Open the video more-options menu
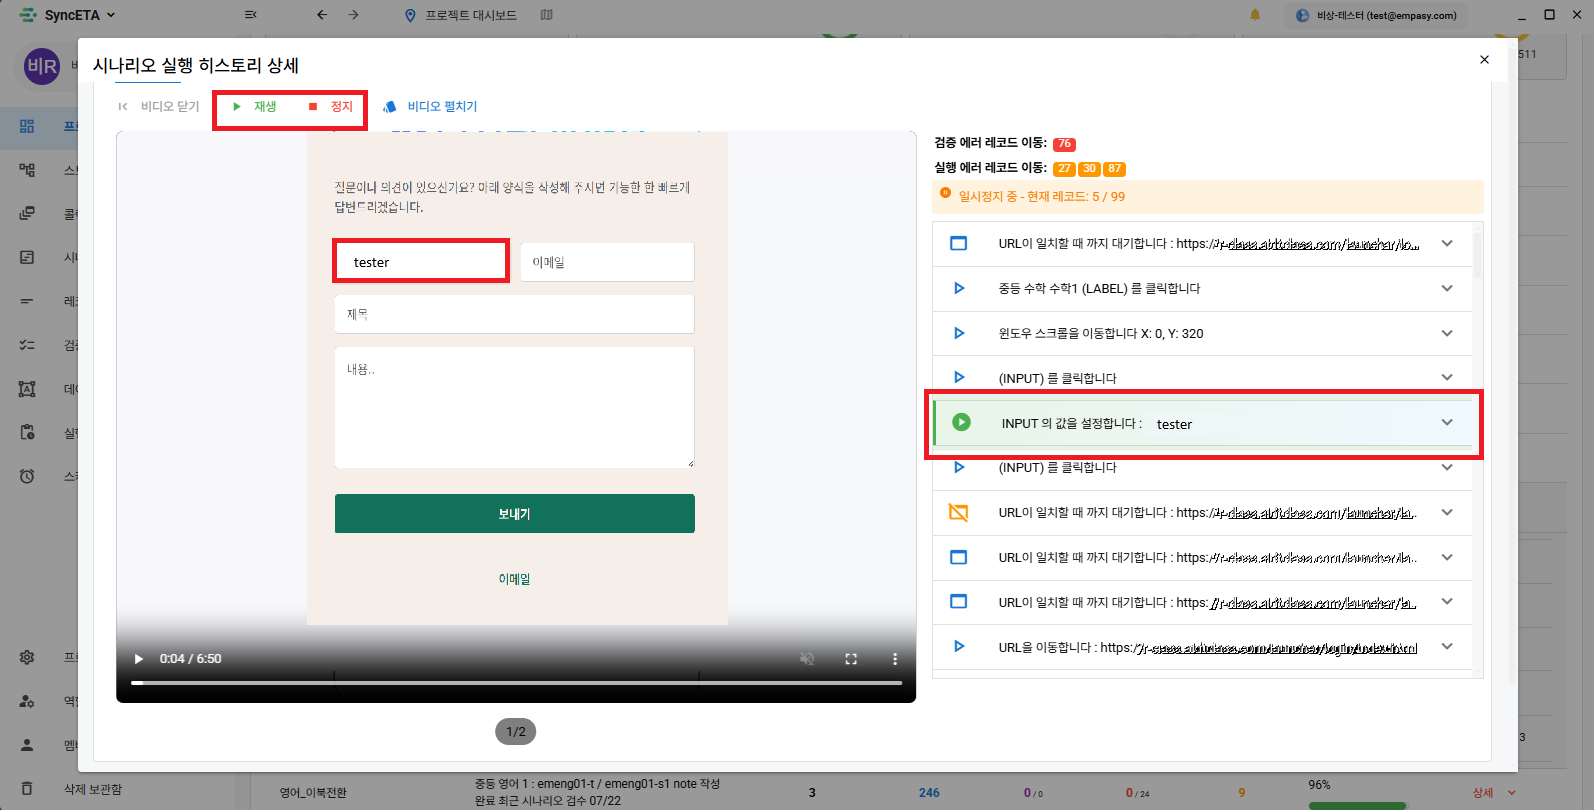The height and width of the screenshot is (810, 1594). tap(895, 659)
